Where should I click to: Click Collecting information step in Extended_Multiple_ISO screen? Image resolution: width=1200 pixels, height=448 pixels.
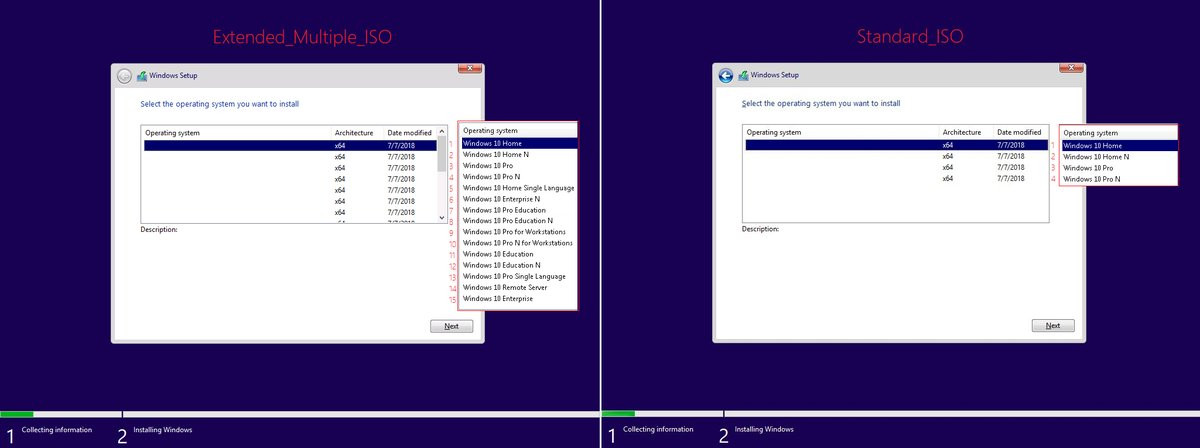[x=57, y=429]
